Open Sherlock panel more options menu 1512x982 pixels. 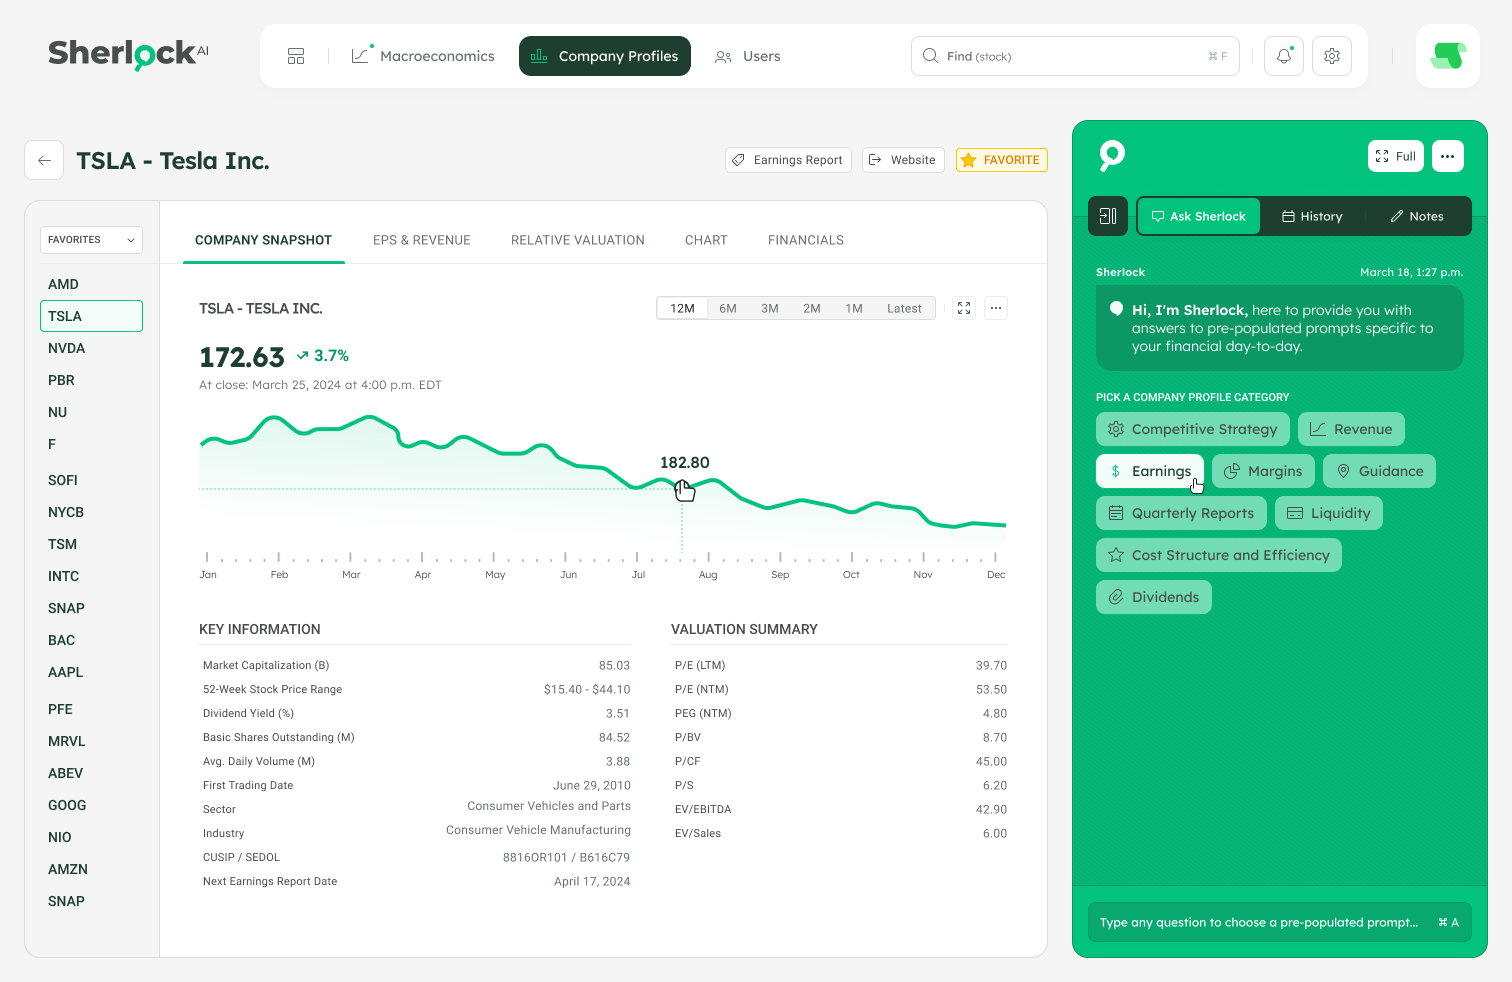[x=1448, y=156]
